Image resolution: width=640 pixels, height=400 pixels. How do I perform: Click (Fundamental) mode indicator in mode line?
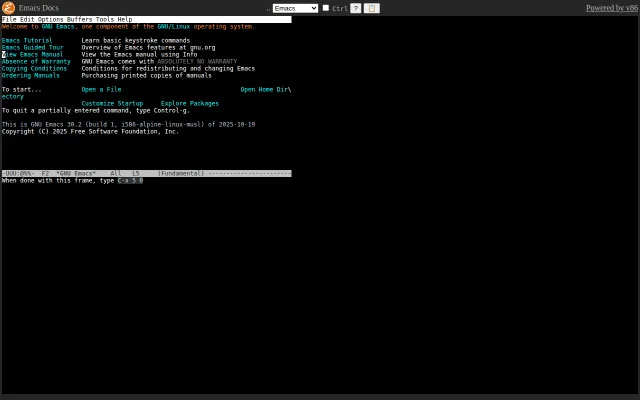181,173
